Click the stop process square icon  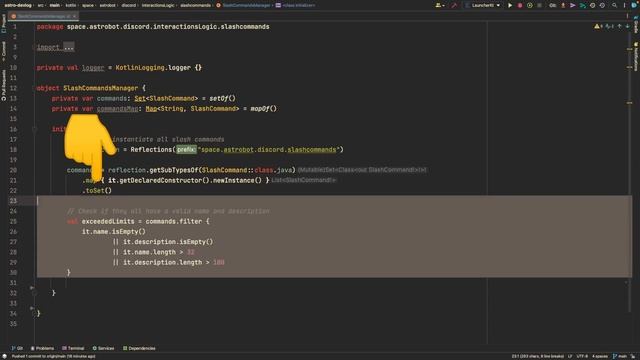tap(539, 5)
